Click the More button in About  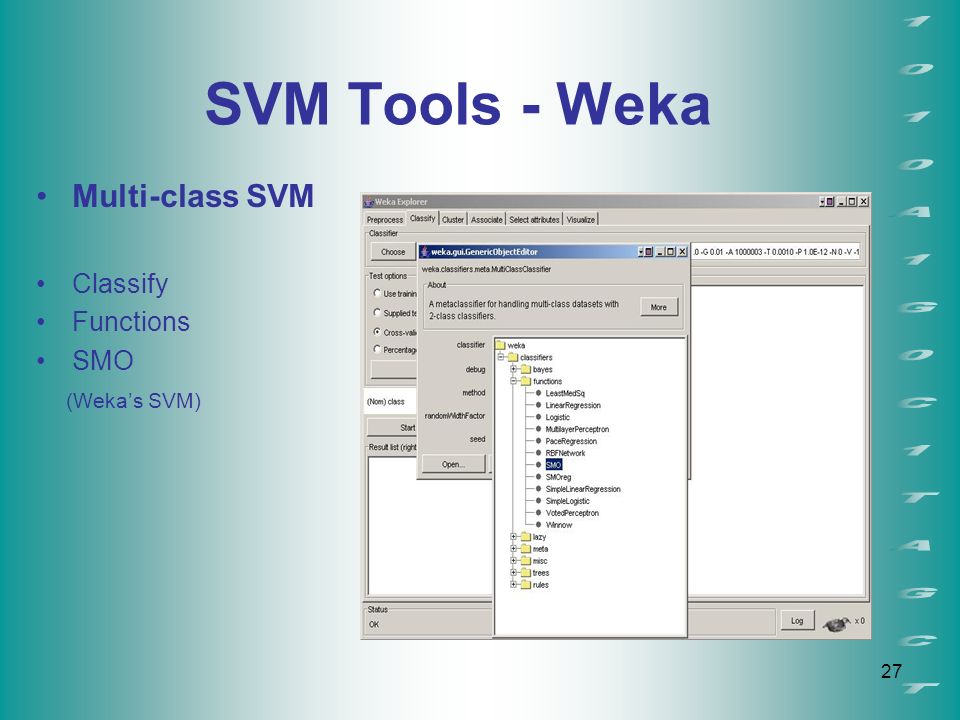[x=659, y=307]
